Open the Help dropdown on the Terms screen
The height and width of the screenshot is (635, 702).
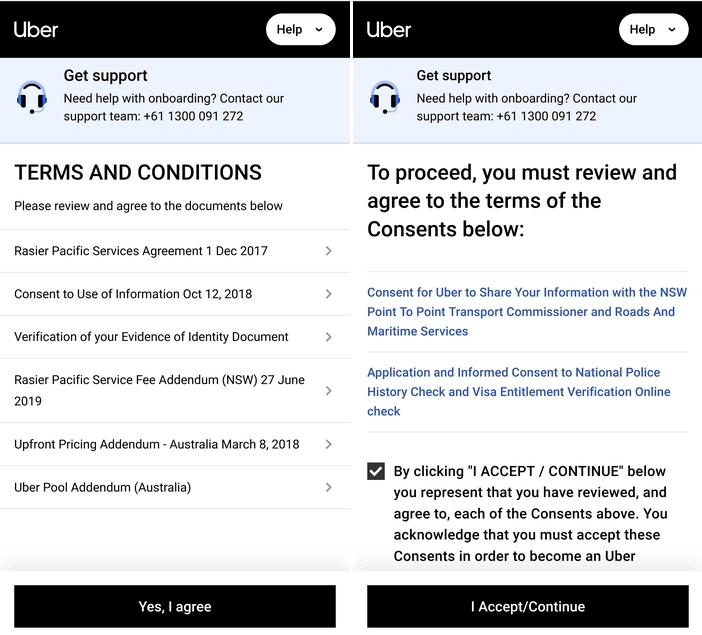tap(300, 30)
